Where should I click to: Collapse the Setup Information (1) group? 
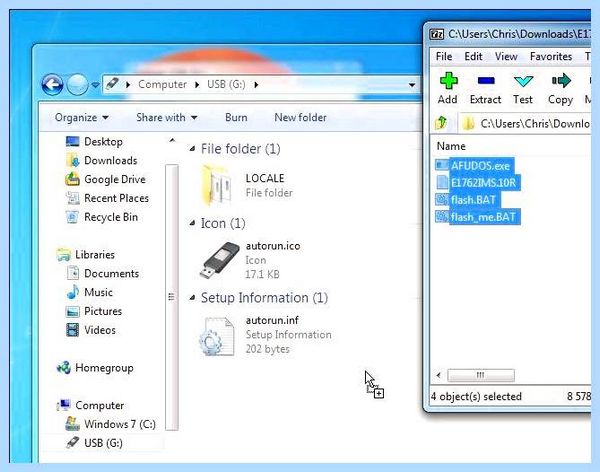[x=192, y=297]
